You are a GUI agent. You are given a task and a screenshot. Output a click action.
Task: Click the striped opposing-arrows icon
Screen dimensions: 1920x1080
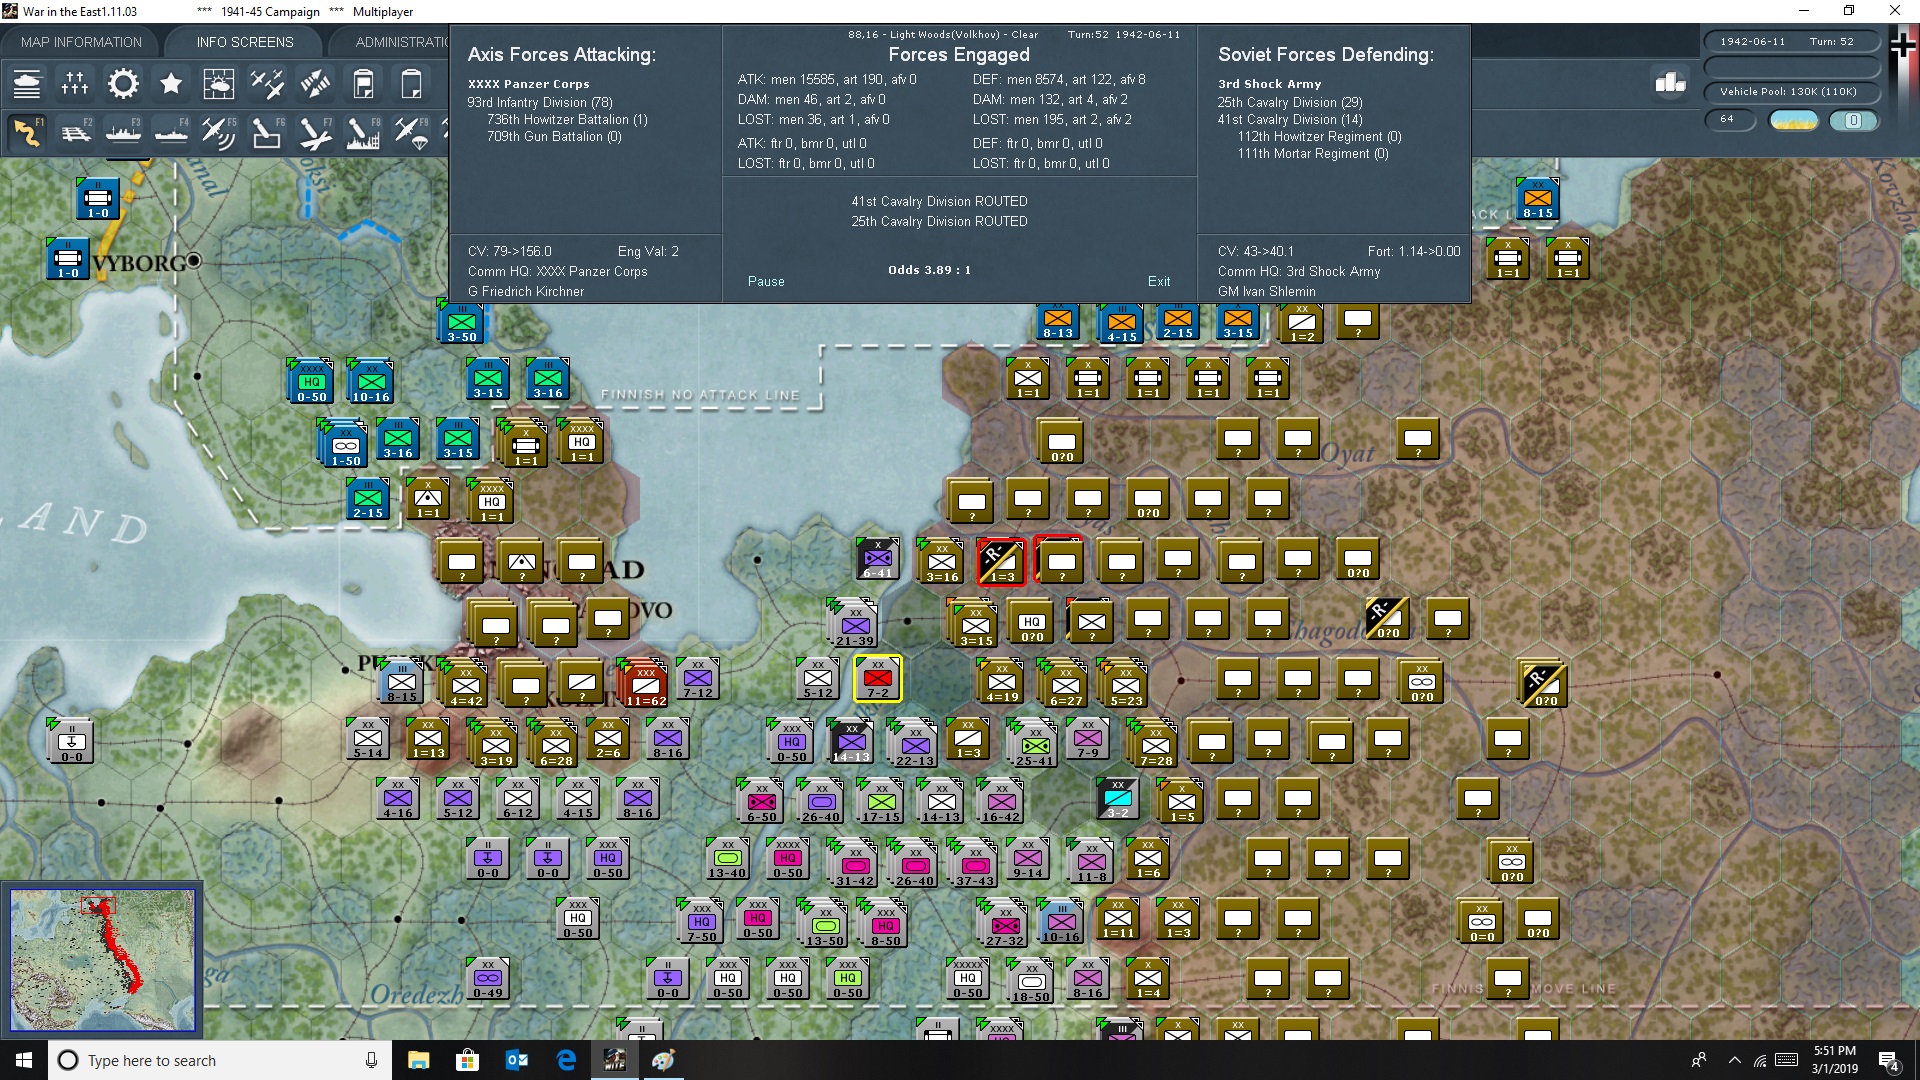click(315, 84)
